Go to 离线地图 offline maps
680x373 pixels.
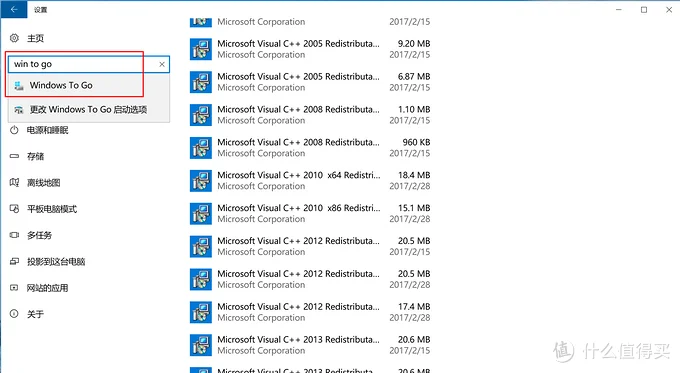pos(43,183)
